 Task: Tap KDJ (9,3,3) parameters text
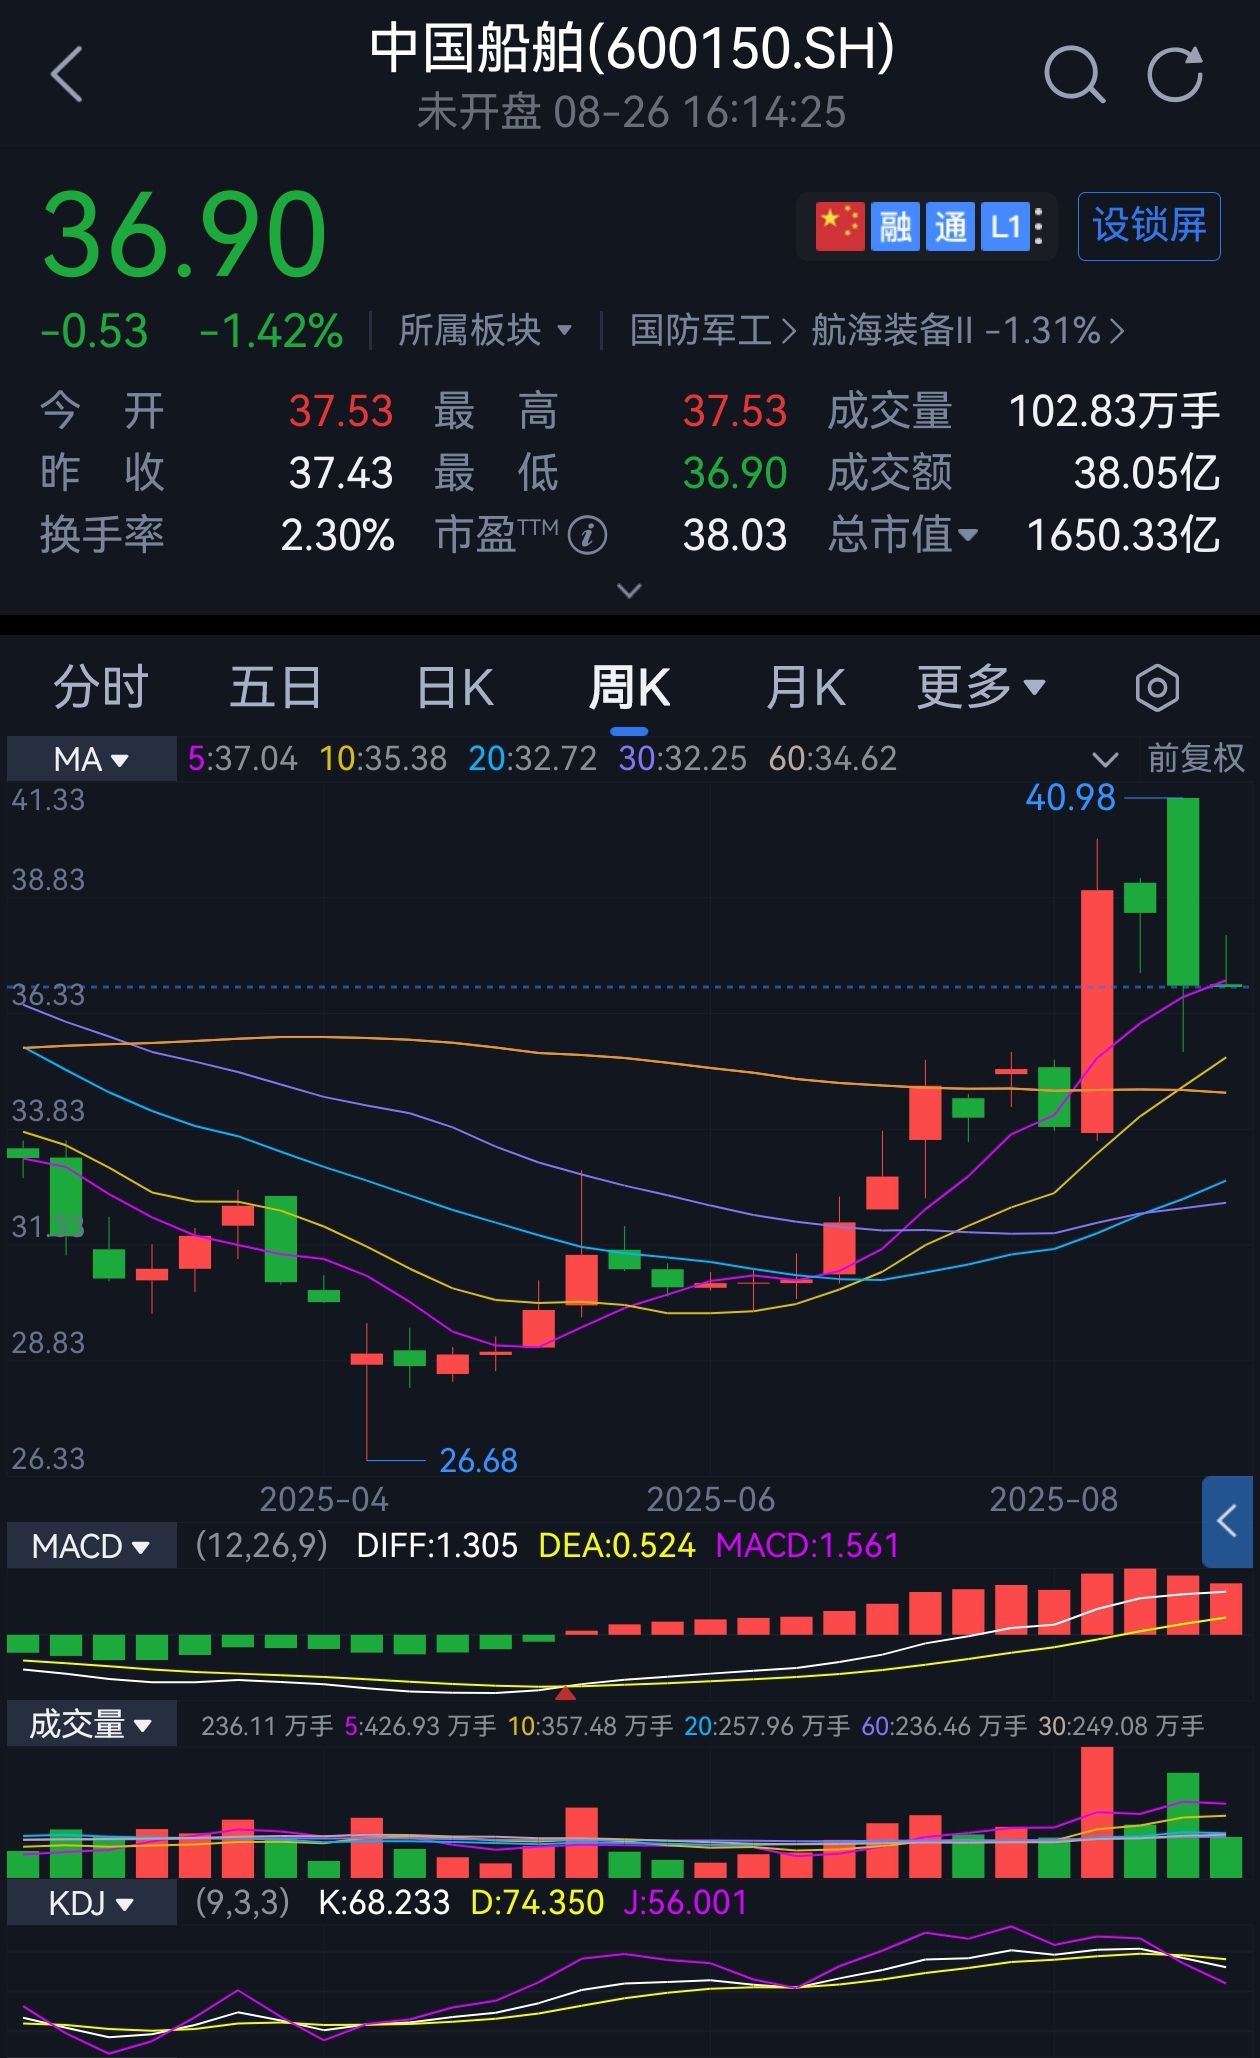[x=242, y=1902]
